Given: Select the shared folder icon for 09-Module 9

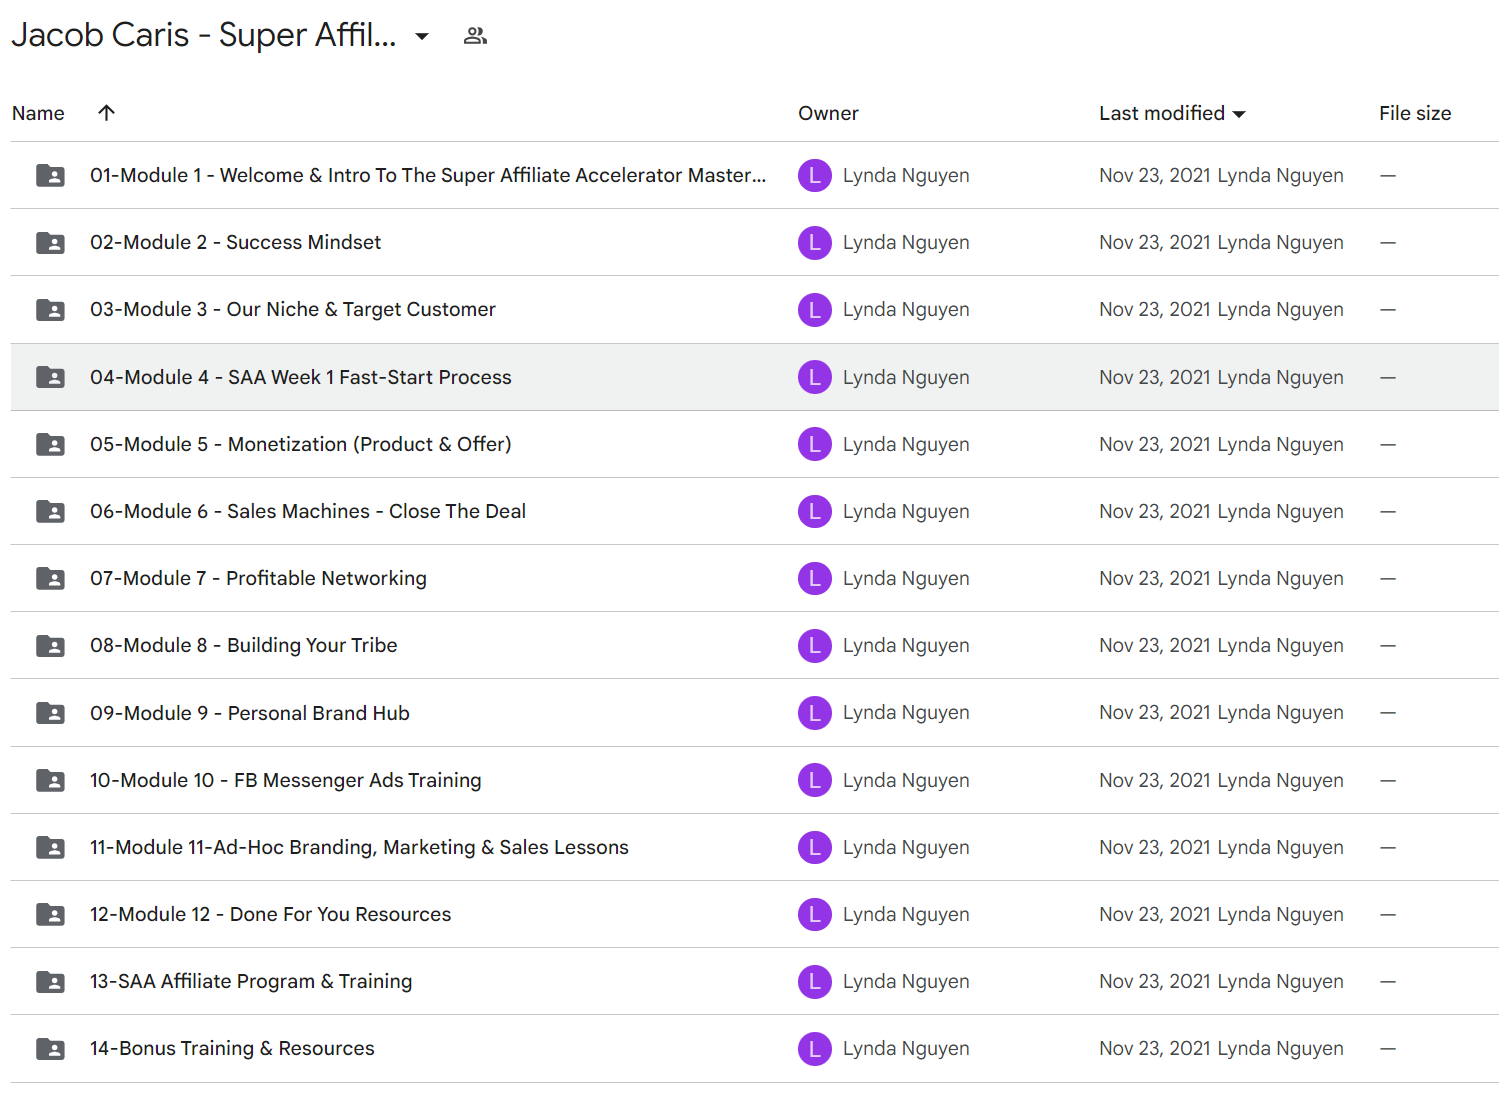Looking at the screenshot, I should coord(50,713).
